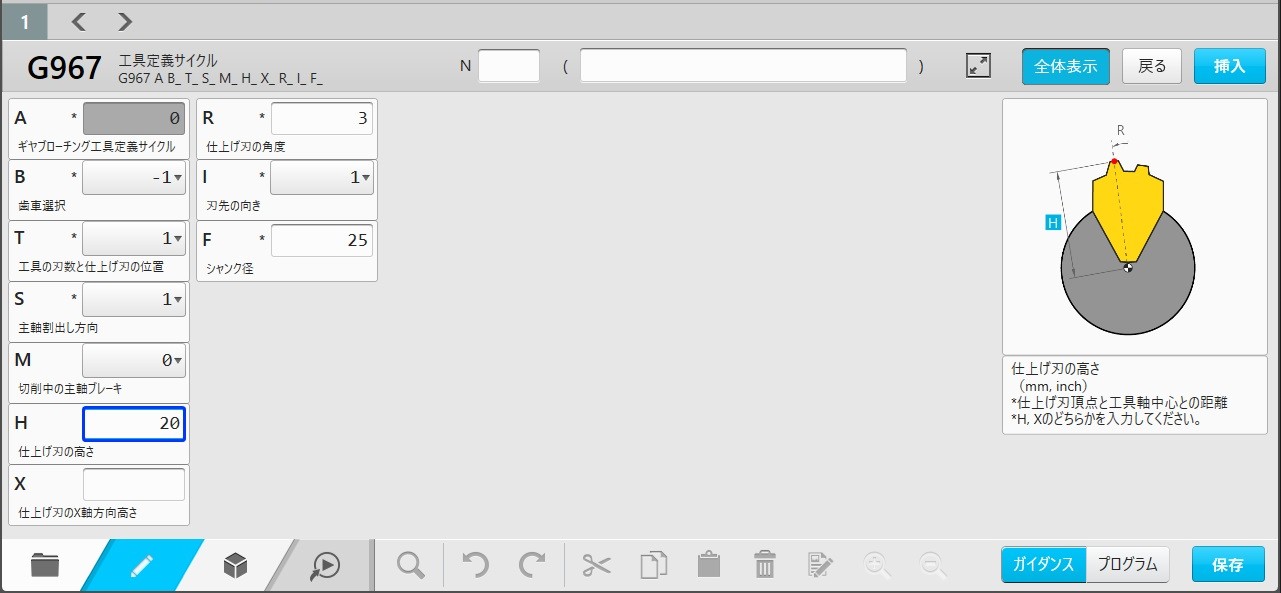The height and width of the screenshot is (593, 1281).
Task: Expand the diagram with the enlarge icon
Action: [x=978, y=66]
